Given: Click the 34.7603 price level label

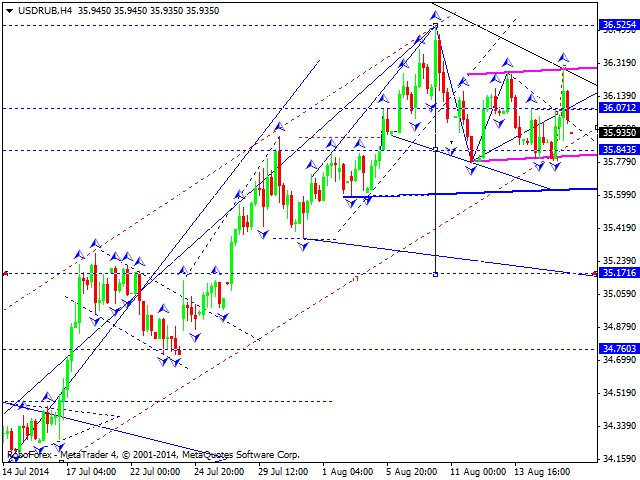Looking at the screenshot, I should 619,348.
